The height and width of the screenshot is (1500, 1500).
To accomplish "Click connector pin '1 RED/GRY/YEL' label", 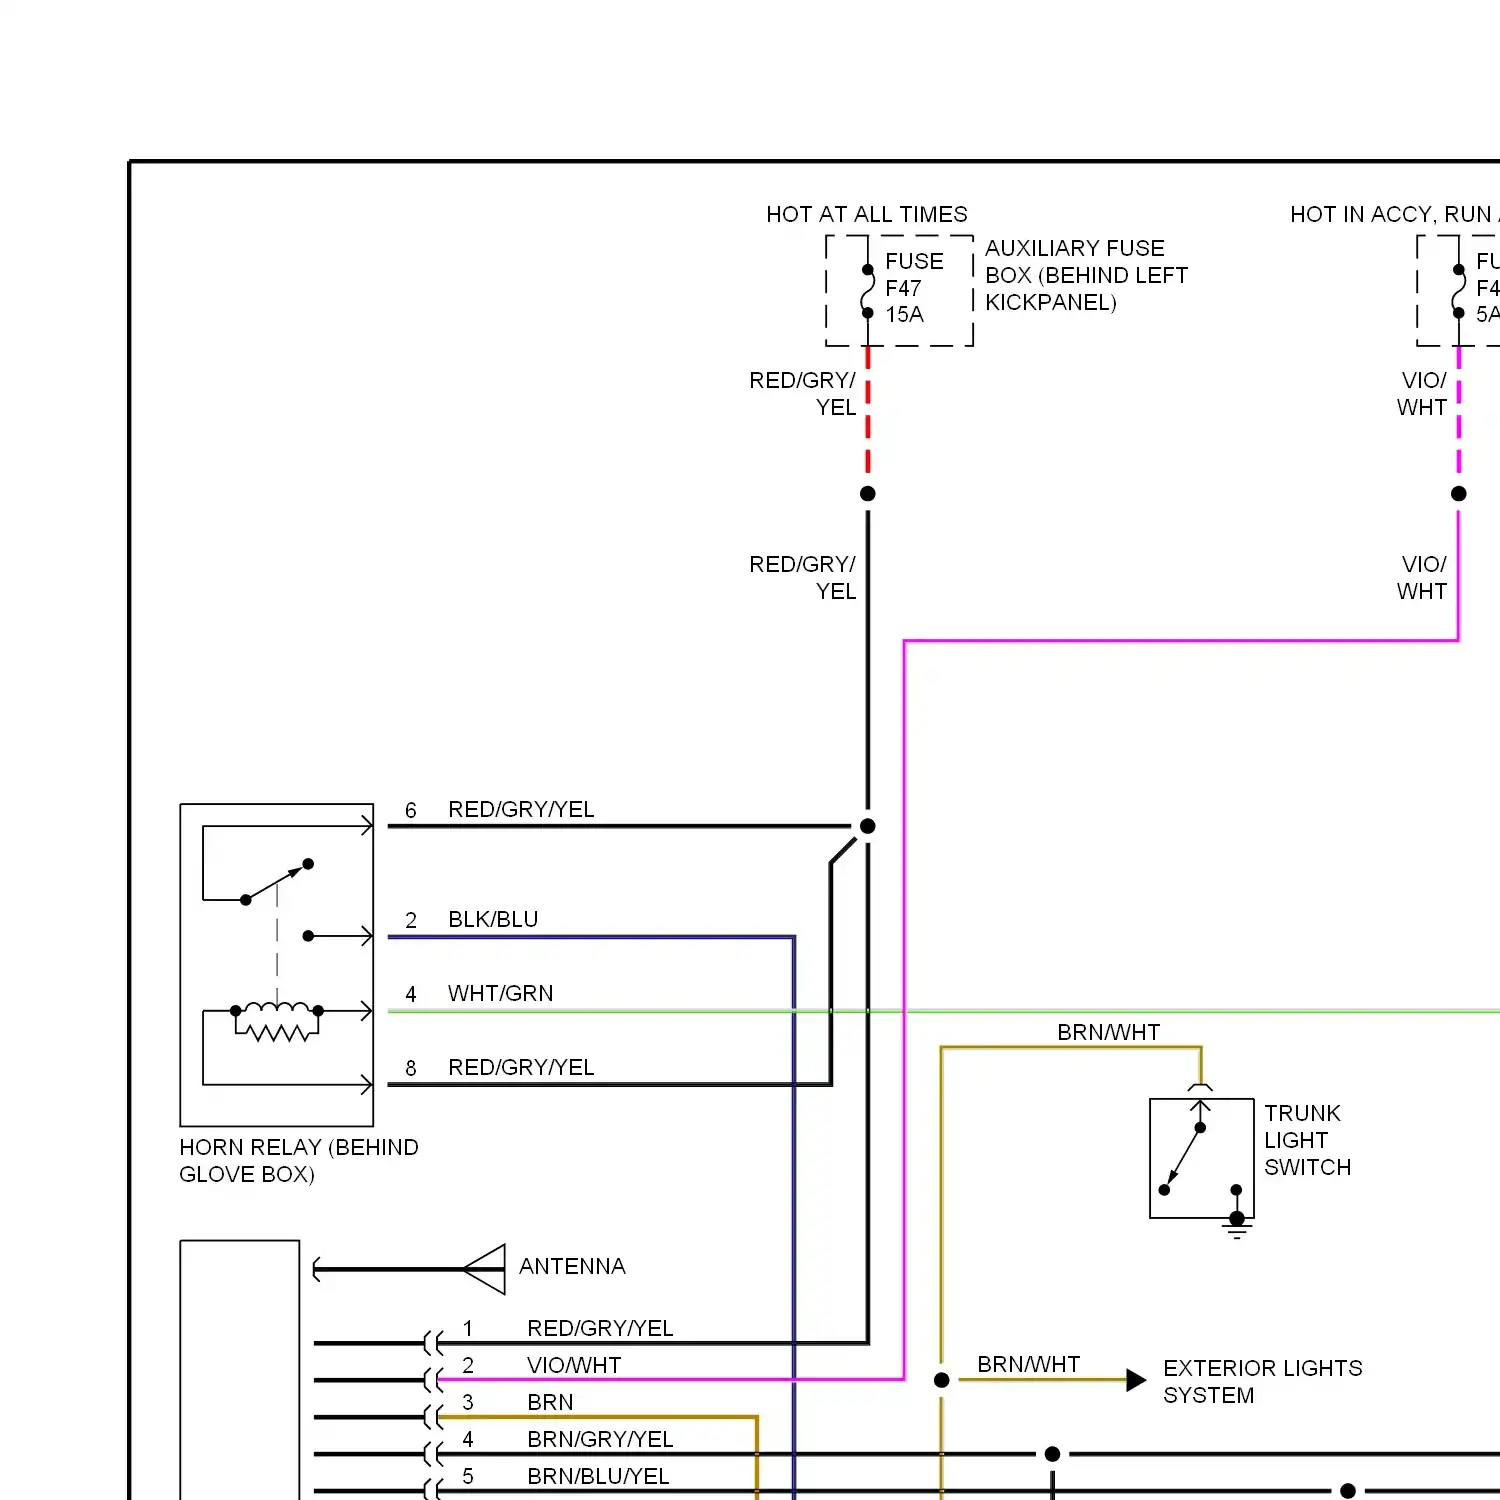I will pyautogui.click(x=567, y=1328).
